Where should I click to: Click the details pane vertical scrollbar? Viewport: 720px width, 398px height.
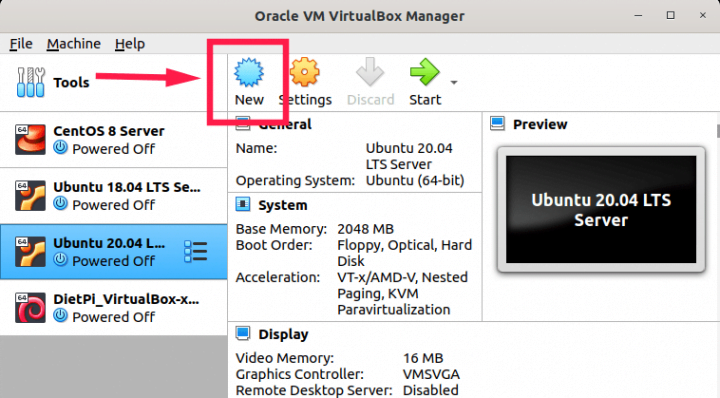[x=718, y=130]
